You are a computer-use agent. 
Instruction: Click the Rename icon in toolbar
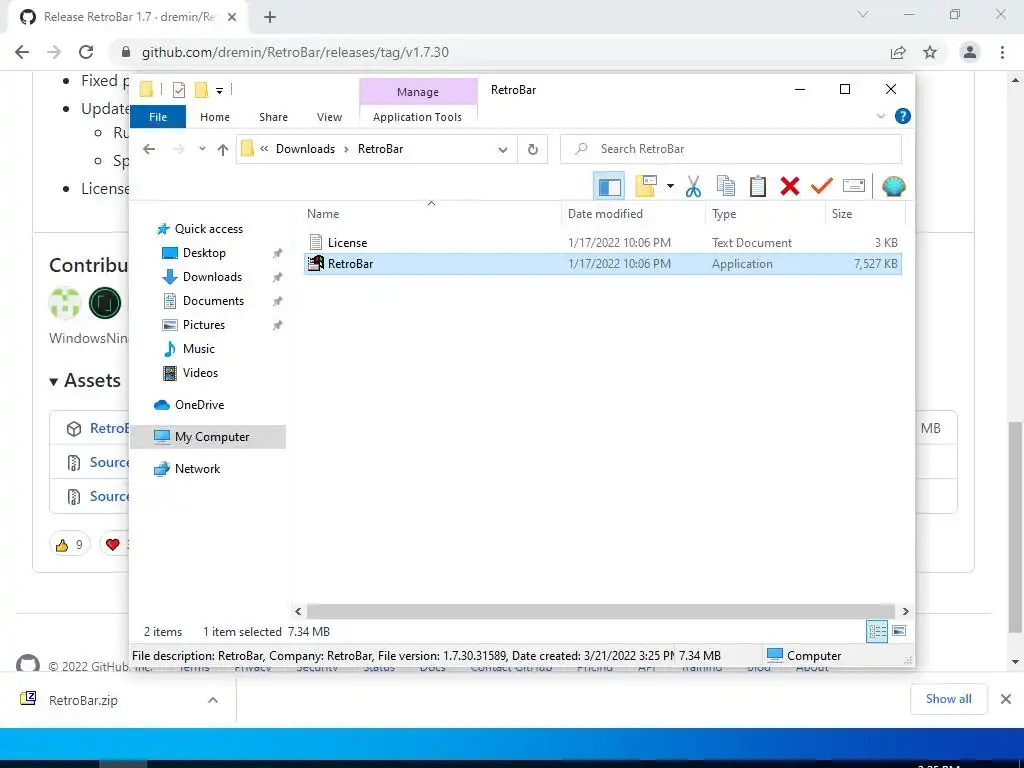pyautogui.click(x=854, y=187)
